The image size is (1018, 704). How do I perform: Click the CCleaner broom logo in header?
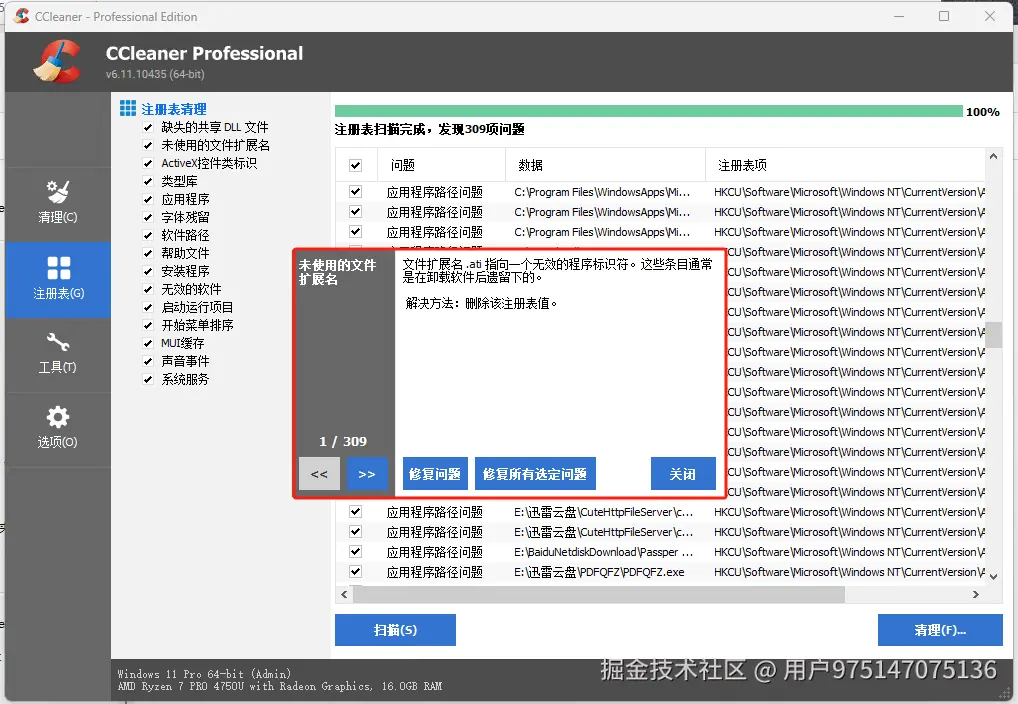click(58, 62)
